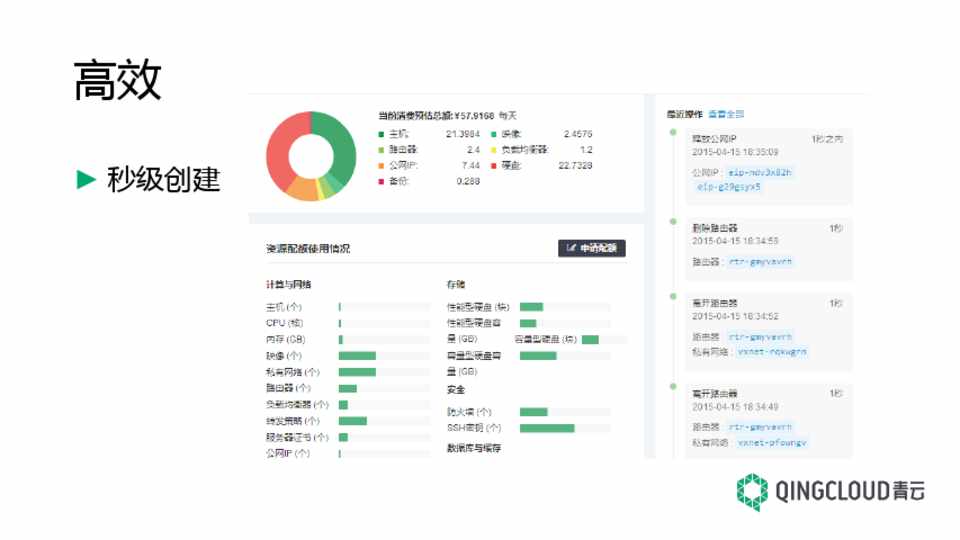The image size is (960, 540).
Task: Click the 私有网络 quota usage bar
Action: 357,372
